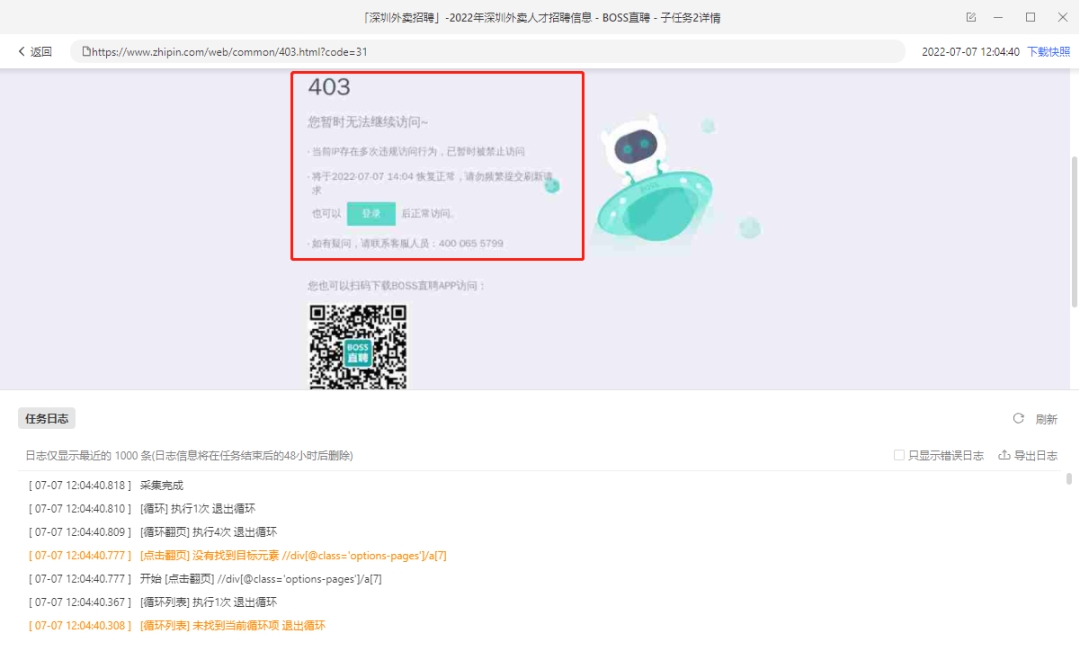
Task: Close the task detail window
Action: click(x=1059, y=17)
